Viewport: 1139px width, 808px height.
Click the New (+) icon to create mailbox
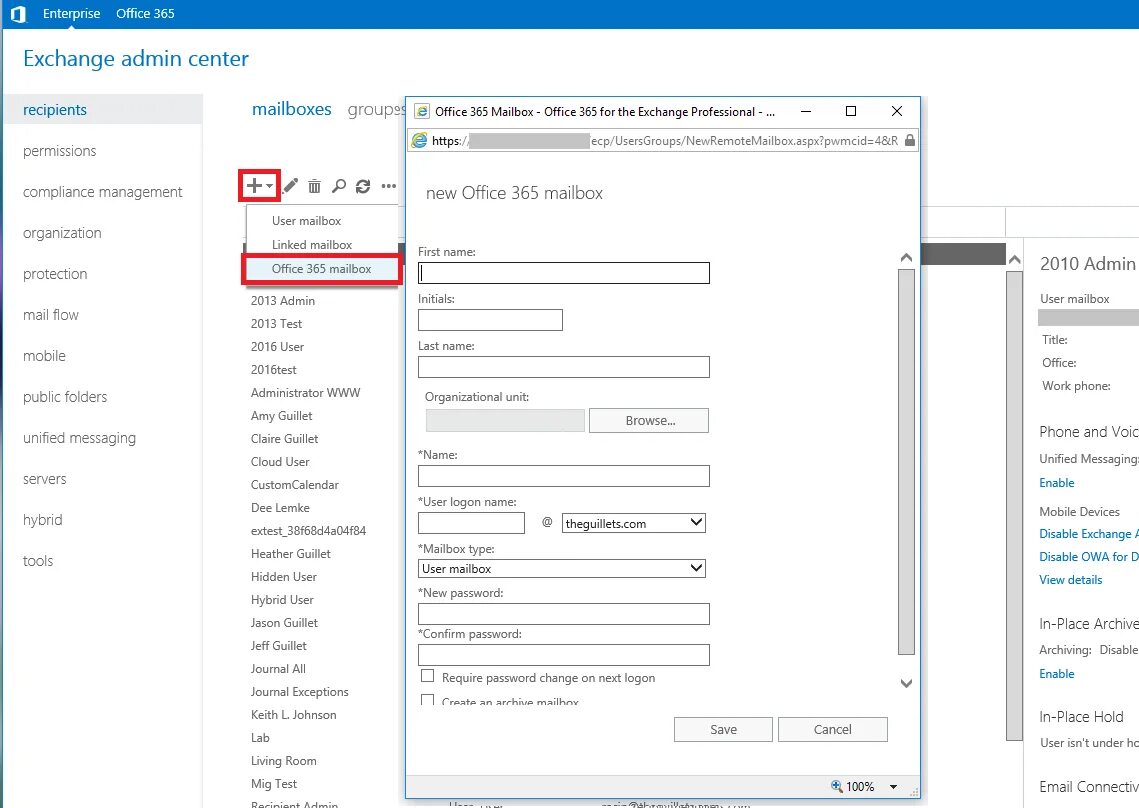tap(254, 185)
